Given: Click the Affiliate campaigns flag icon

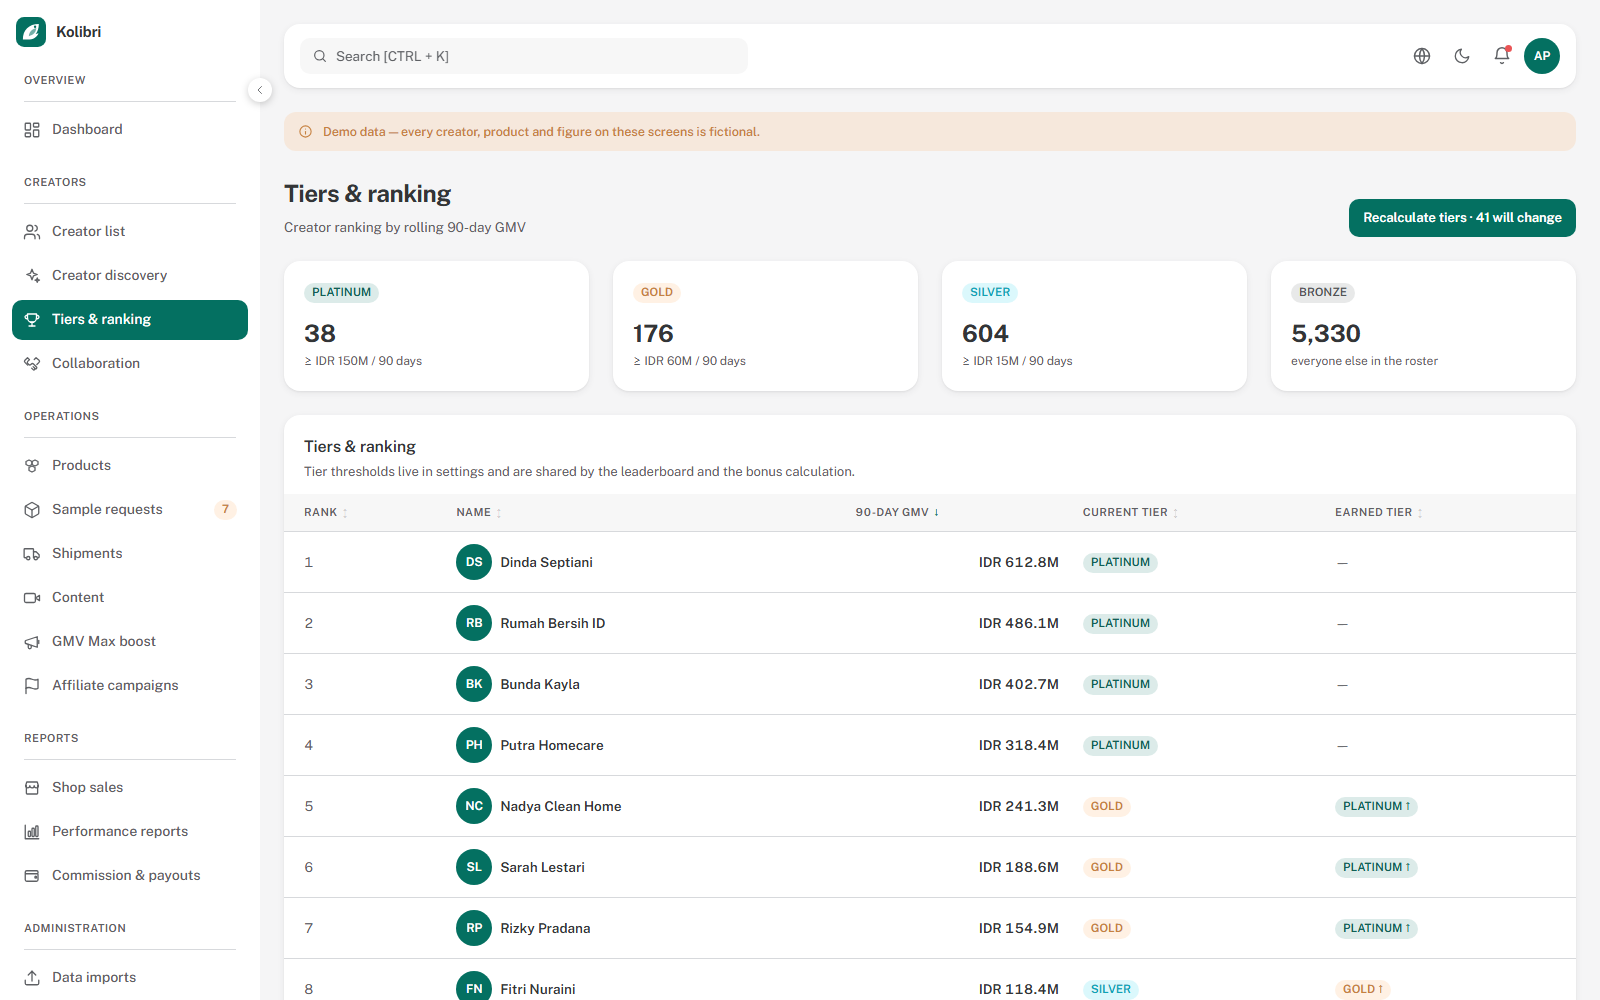Looking at the screenshot, I should click(x=32, y=686).
